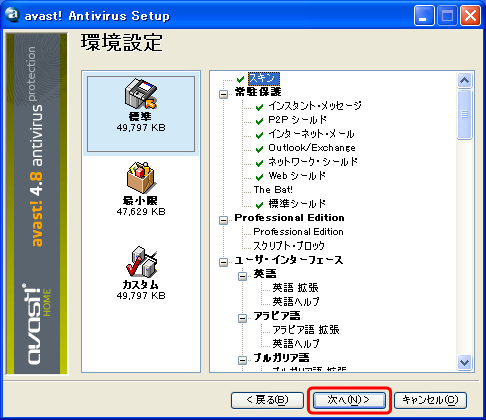Collapse the ブルガリア語 language node
The height and width of the screenshot is (420, 486).
(242, 360)
